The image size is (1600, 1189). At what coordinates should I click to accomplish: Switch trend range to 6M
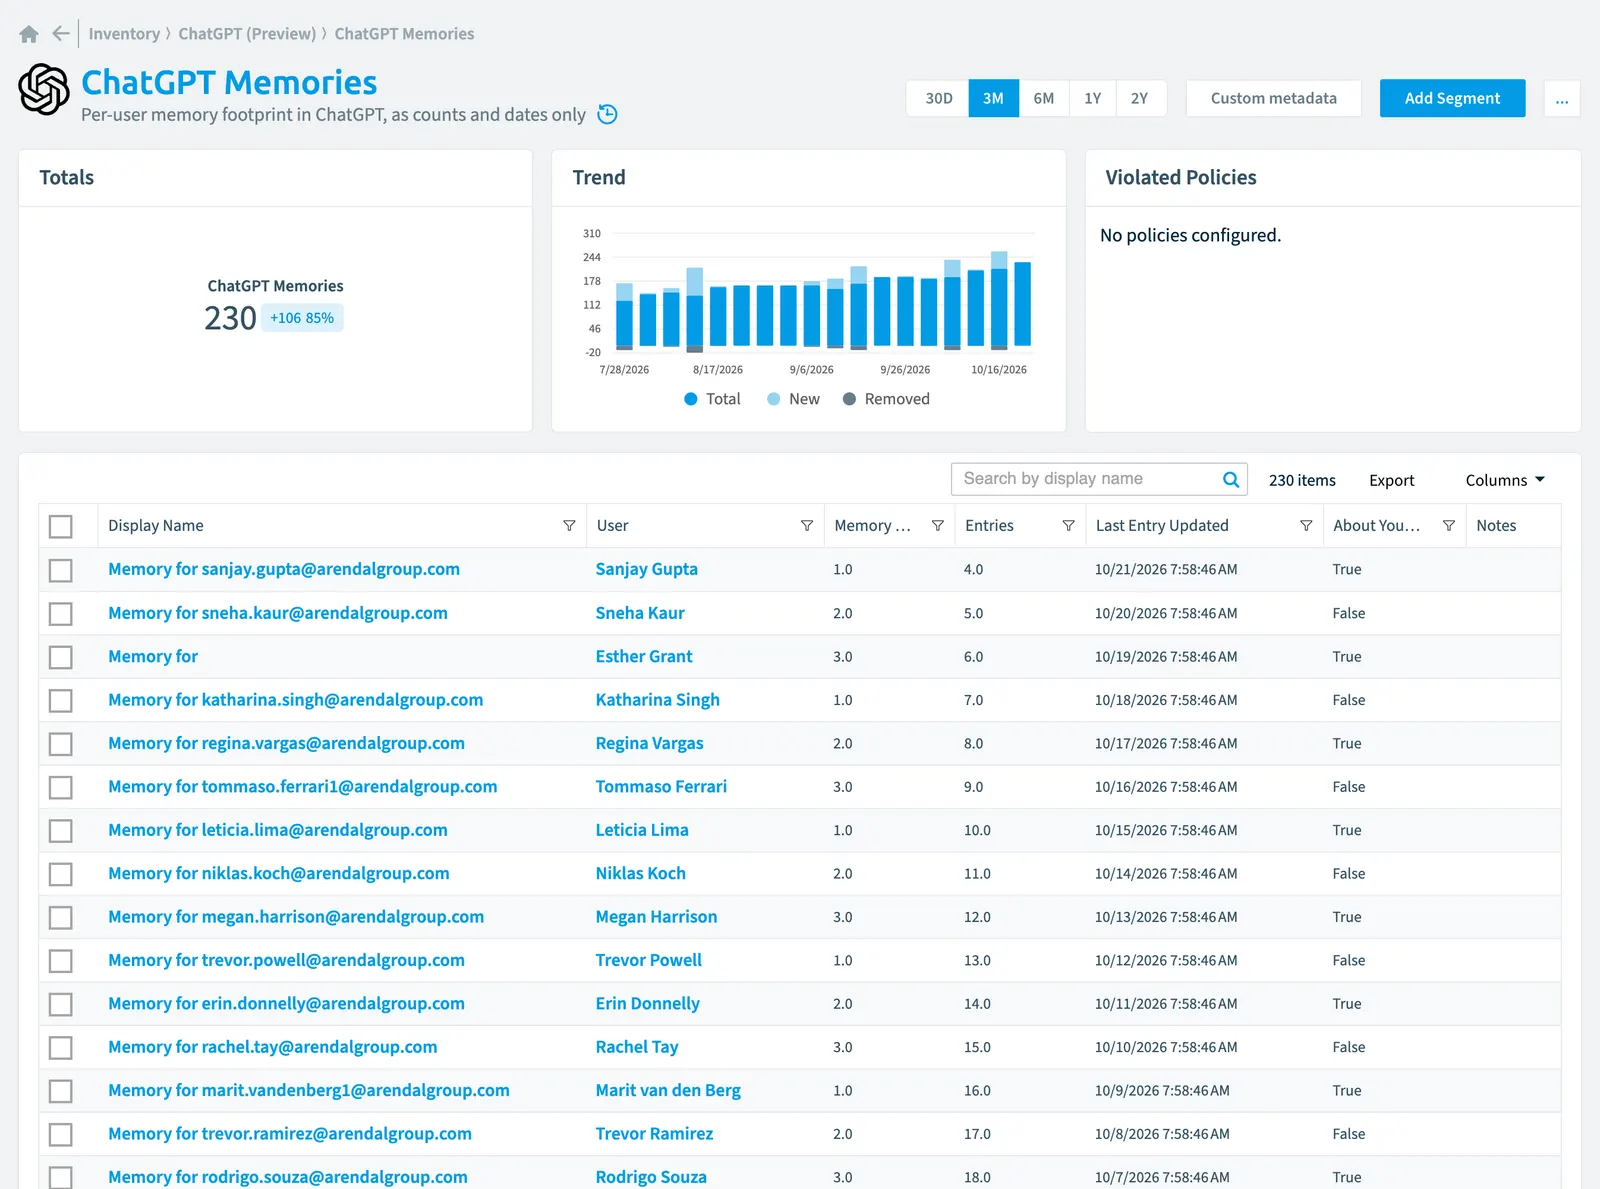pos(1044,98)
